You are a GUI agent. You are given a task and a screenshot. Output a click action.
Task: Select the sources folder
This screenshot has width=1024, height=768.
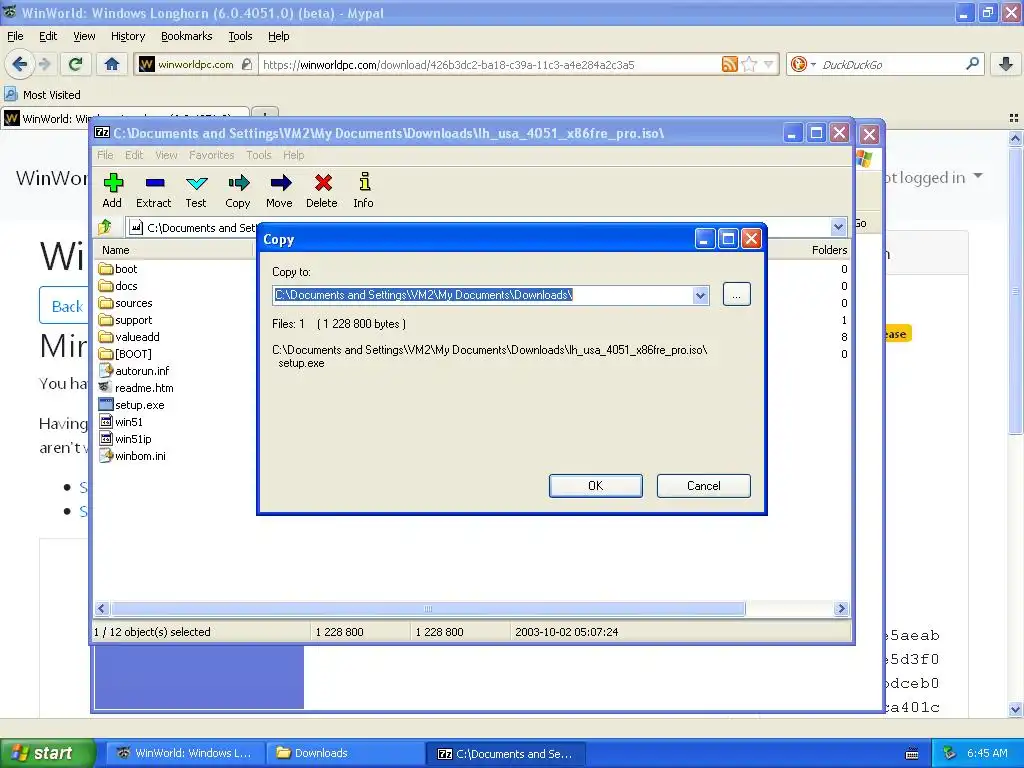[x=125, y=303]
